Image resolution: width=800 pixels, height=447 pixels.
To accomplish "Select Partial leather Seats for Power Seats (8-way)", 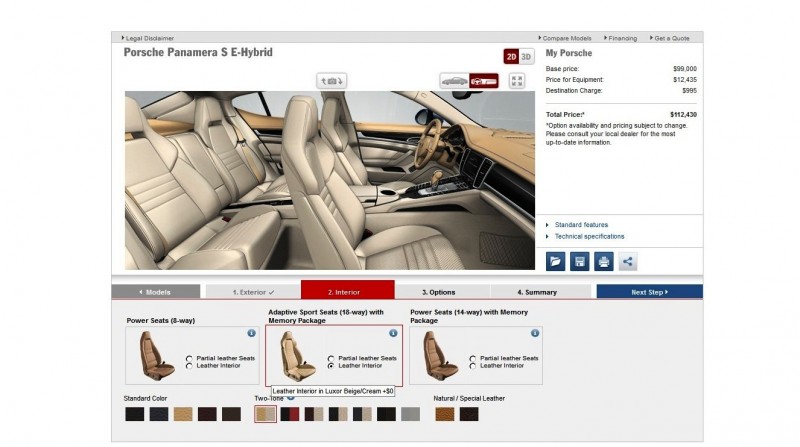I will [x=189, y=359].
